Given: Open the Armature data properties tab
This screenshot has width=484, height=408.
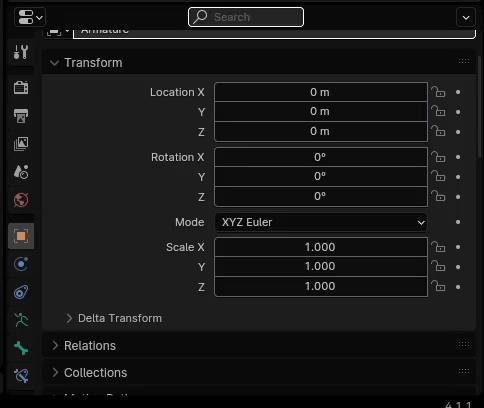Looking at the screenshot, I should [x=21, y=320].
